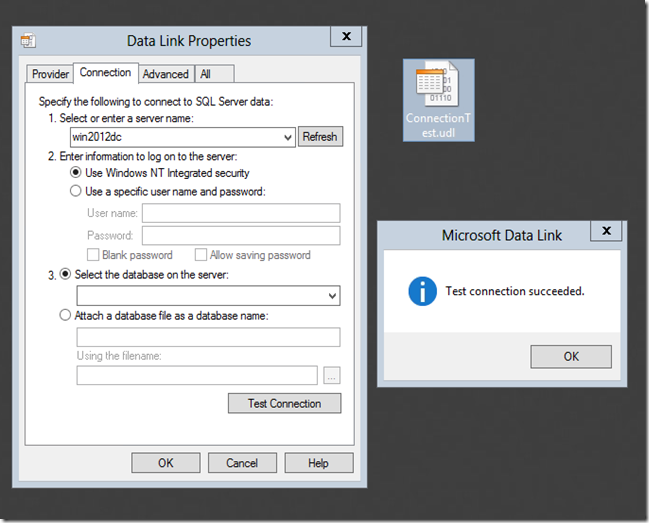Click the Refresh button next to the server name

[320, 137]
